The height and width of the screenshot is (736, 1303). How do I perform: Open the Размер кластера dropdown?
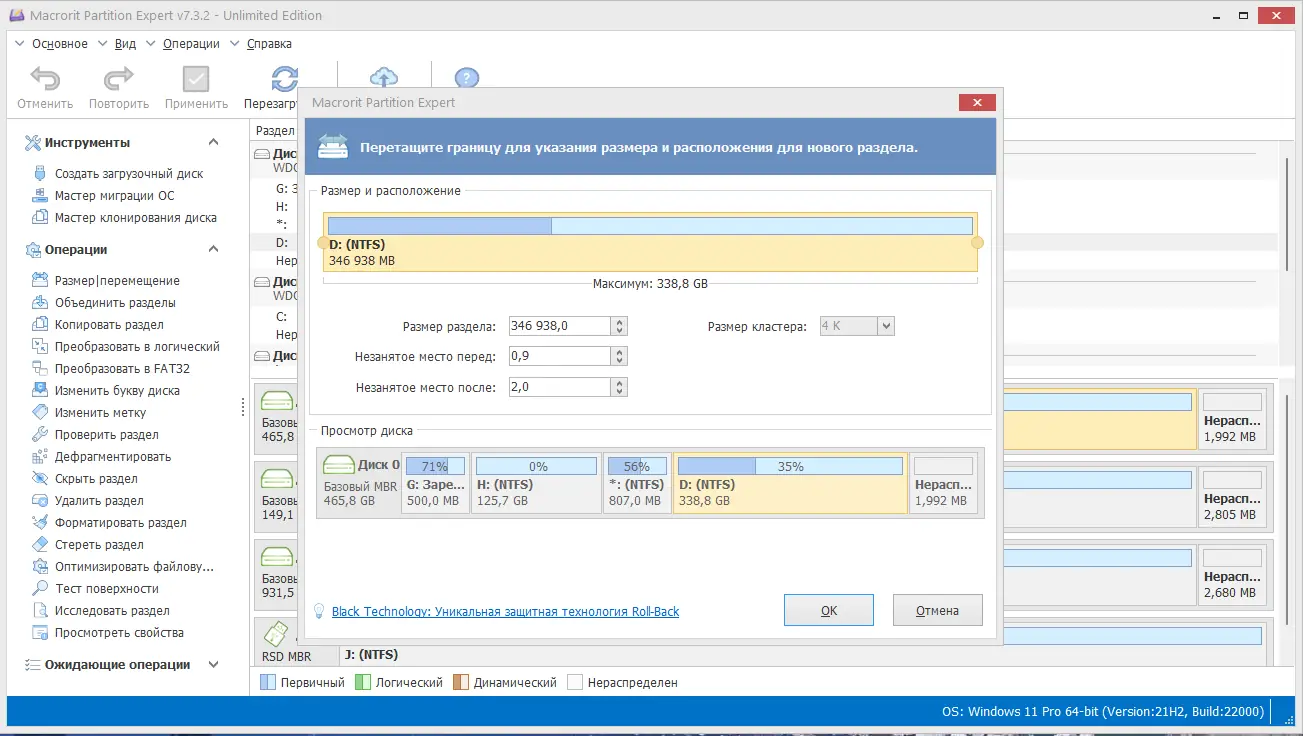coord(885,326)
